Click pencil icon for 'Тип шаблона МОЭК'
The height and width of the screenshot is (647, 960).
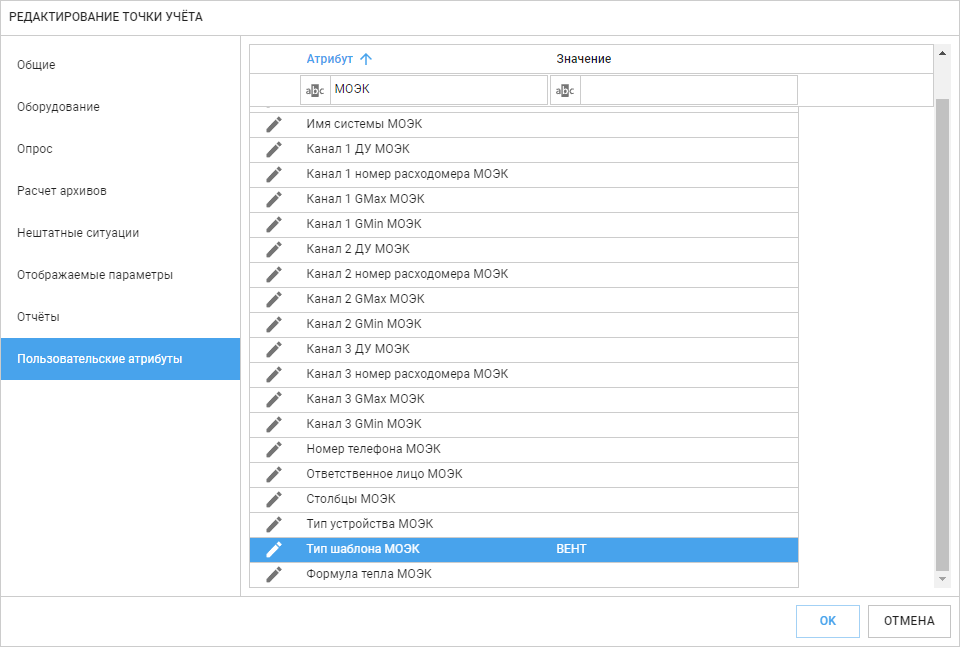274,549
